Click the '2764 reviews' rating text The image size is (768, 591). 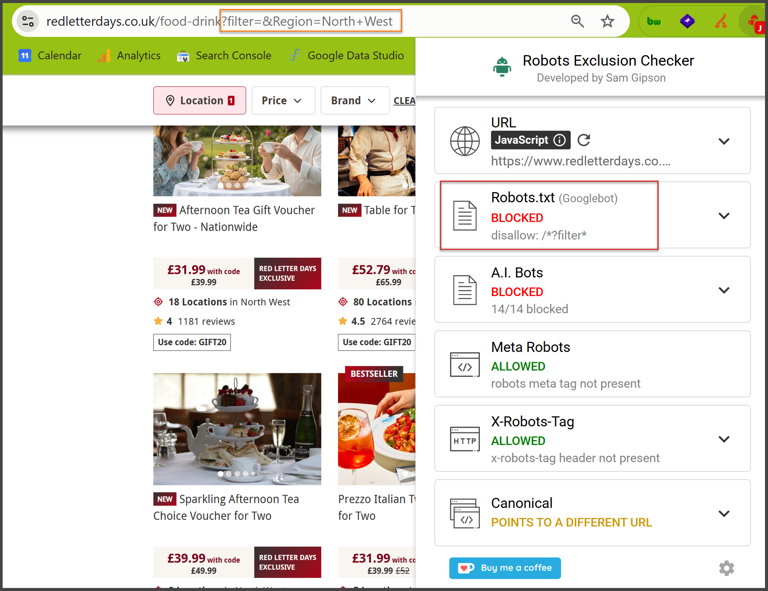coord(393,321)
